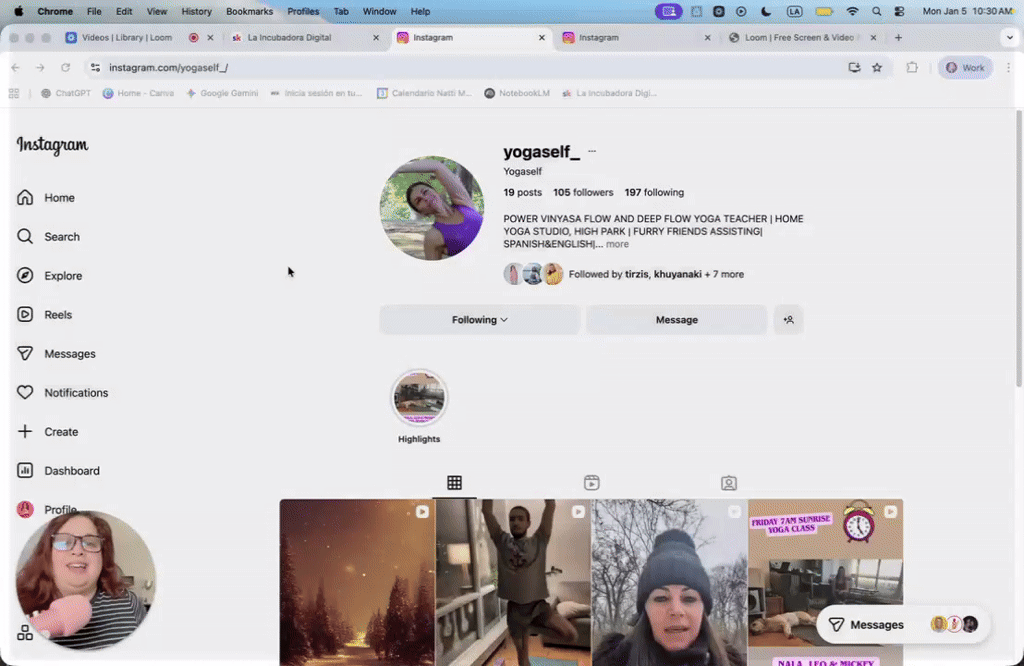View the 105 followers list
The image size is (1024, 666).
[x=583, y=192]
